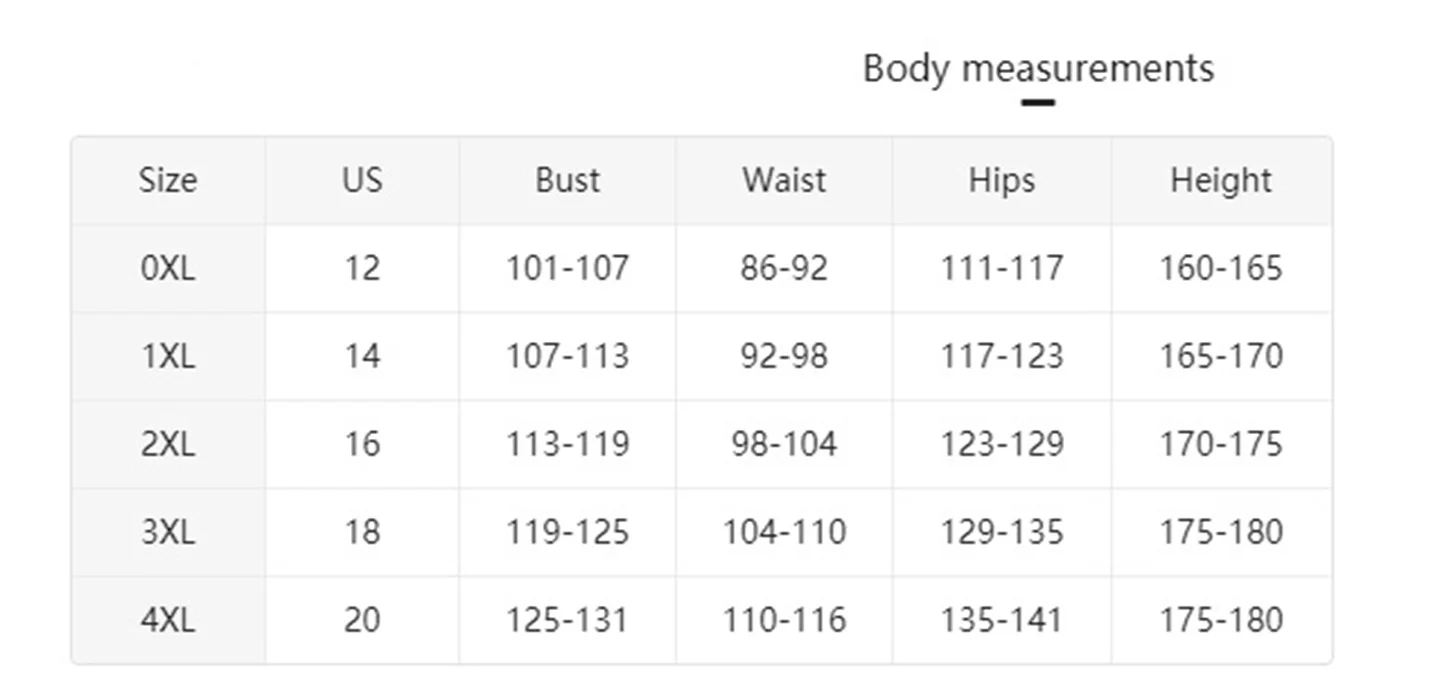The image size is (1440, 688).
Task: Select waist value 98-104
Action: [x=784, y=444]
